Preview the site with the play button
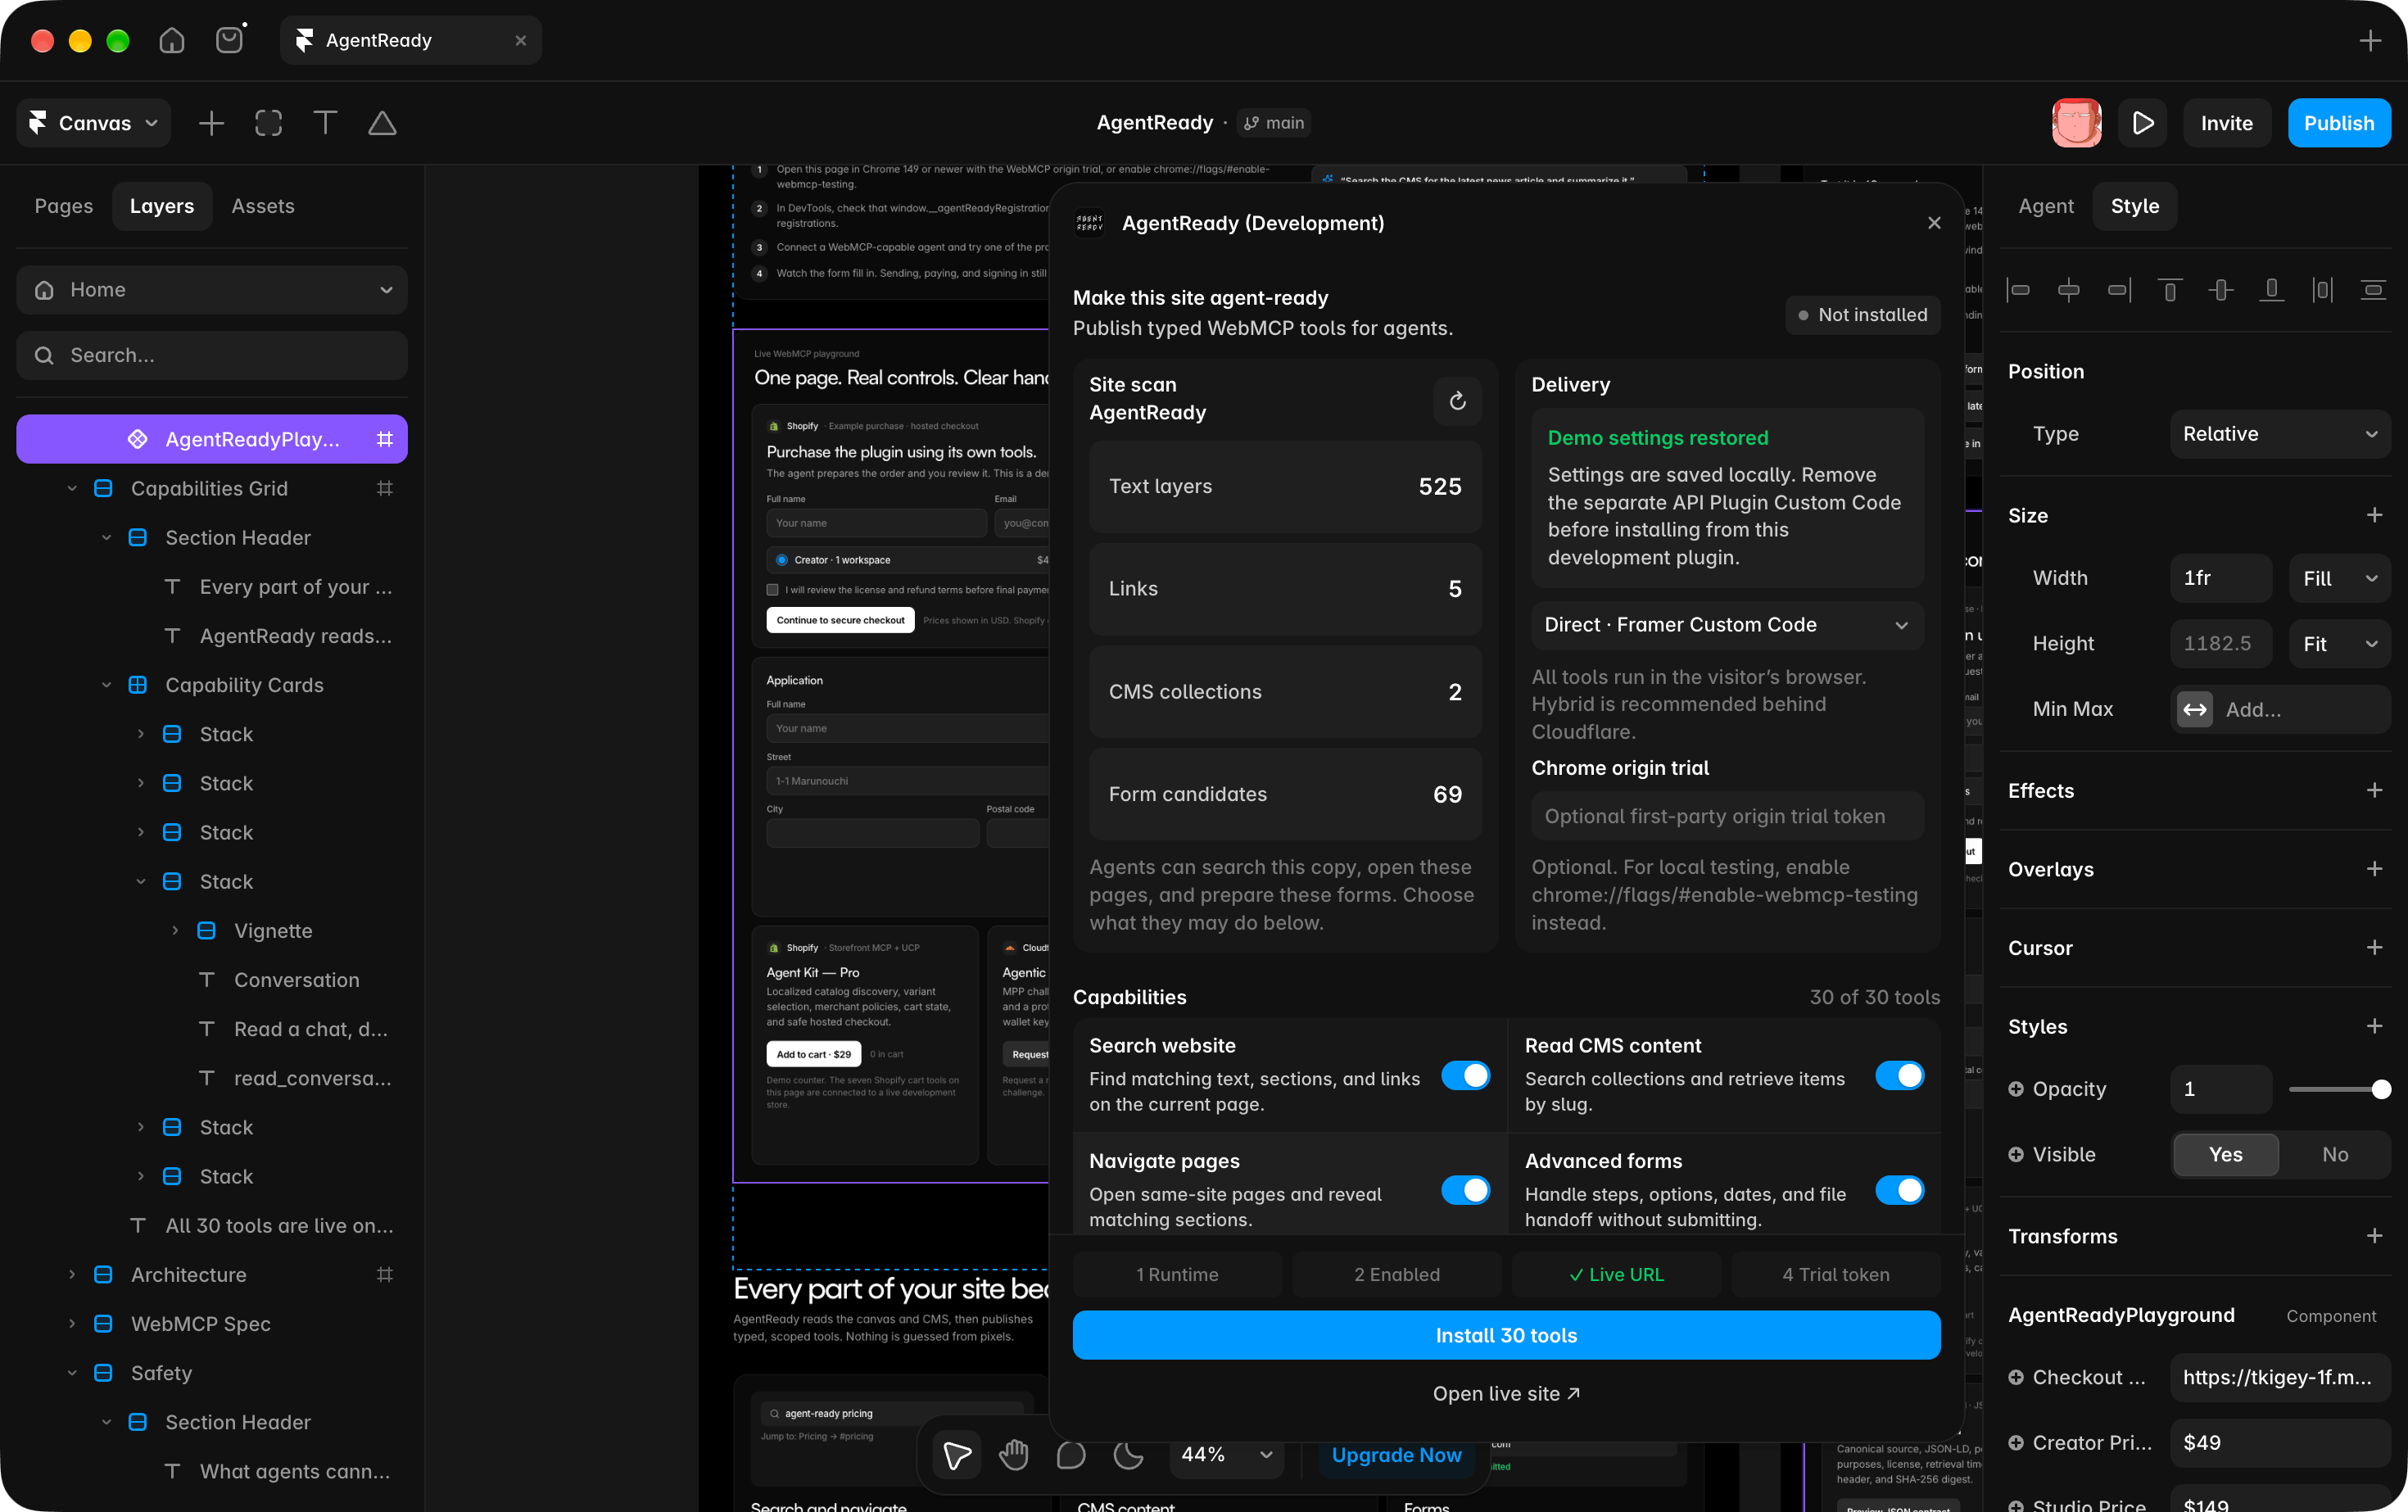This screenshot has height=1512, width=2408. point(2142,123)
